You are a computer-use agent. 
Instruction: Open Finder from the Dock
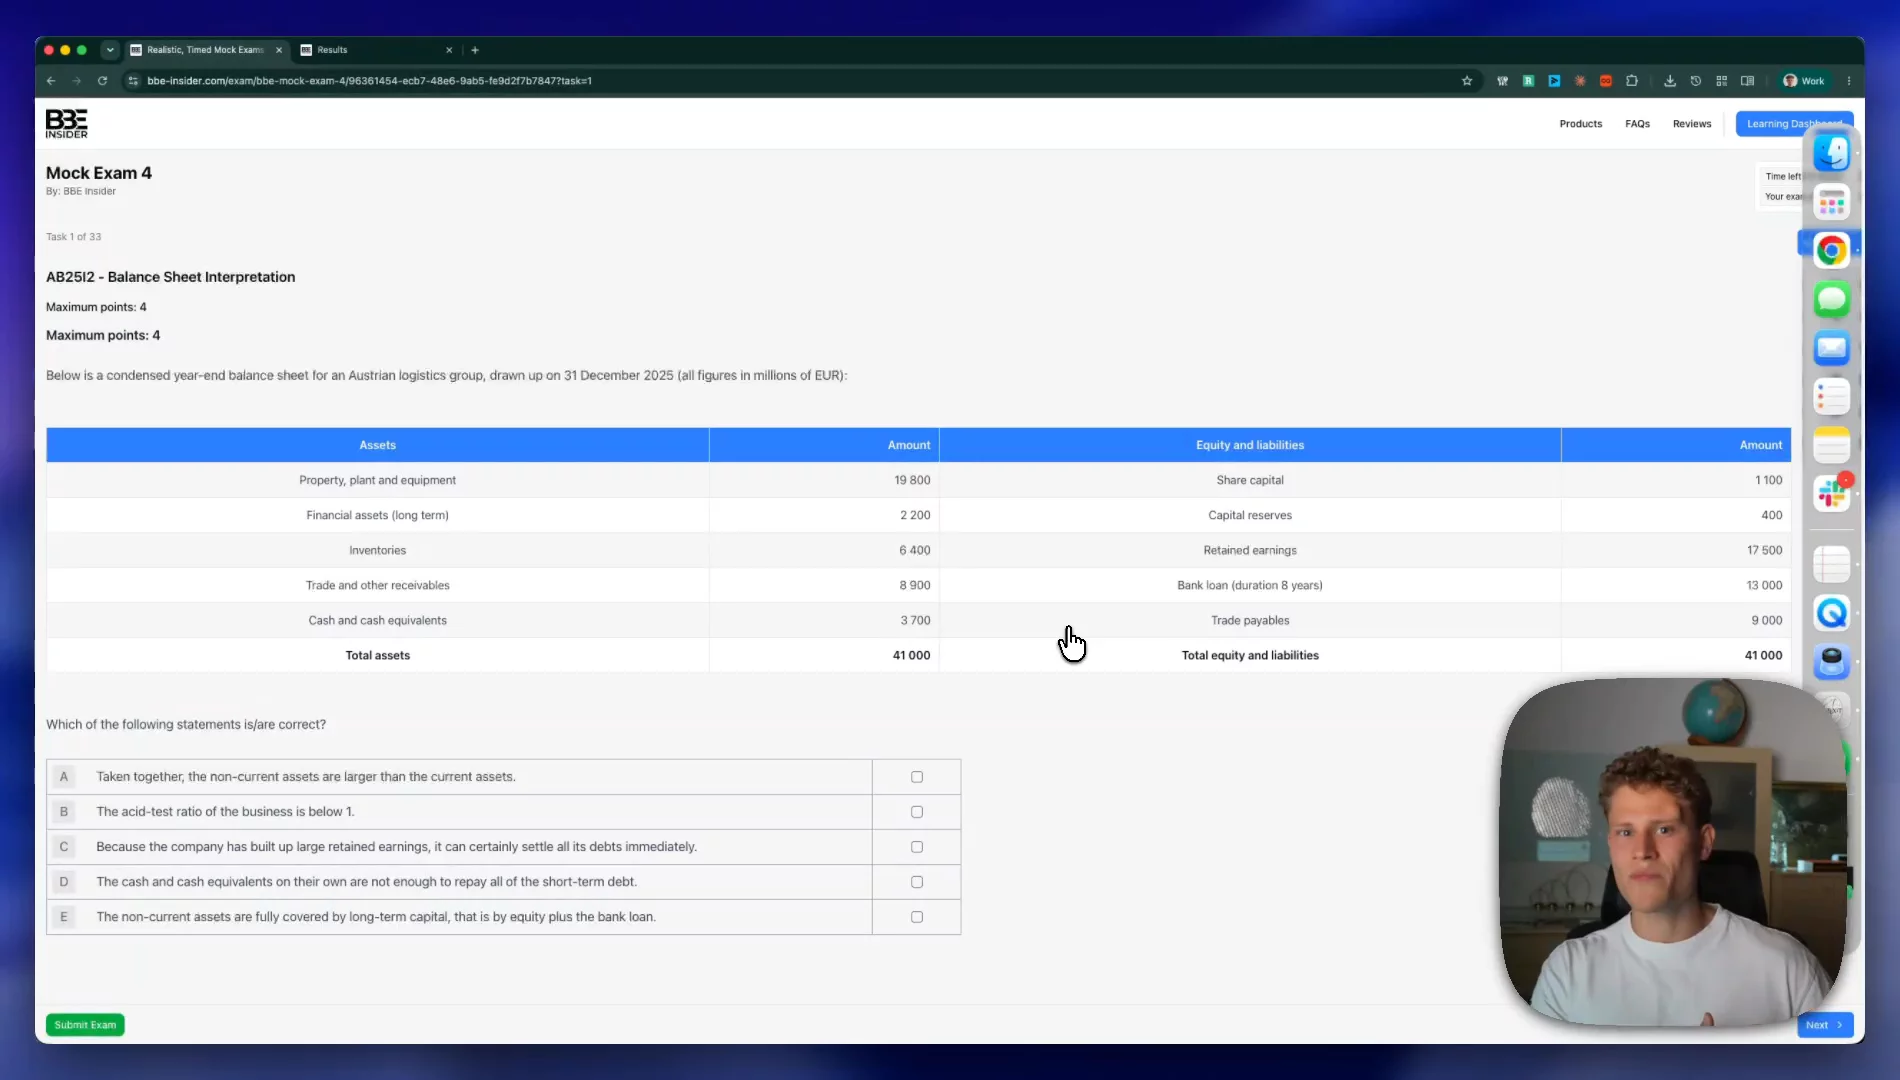[1831, 153]
